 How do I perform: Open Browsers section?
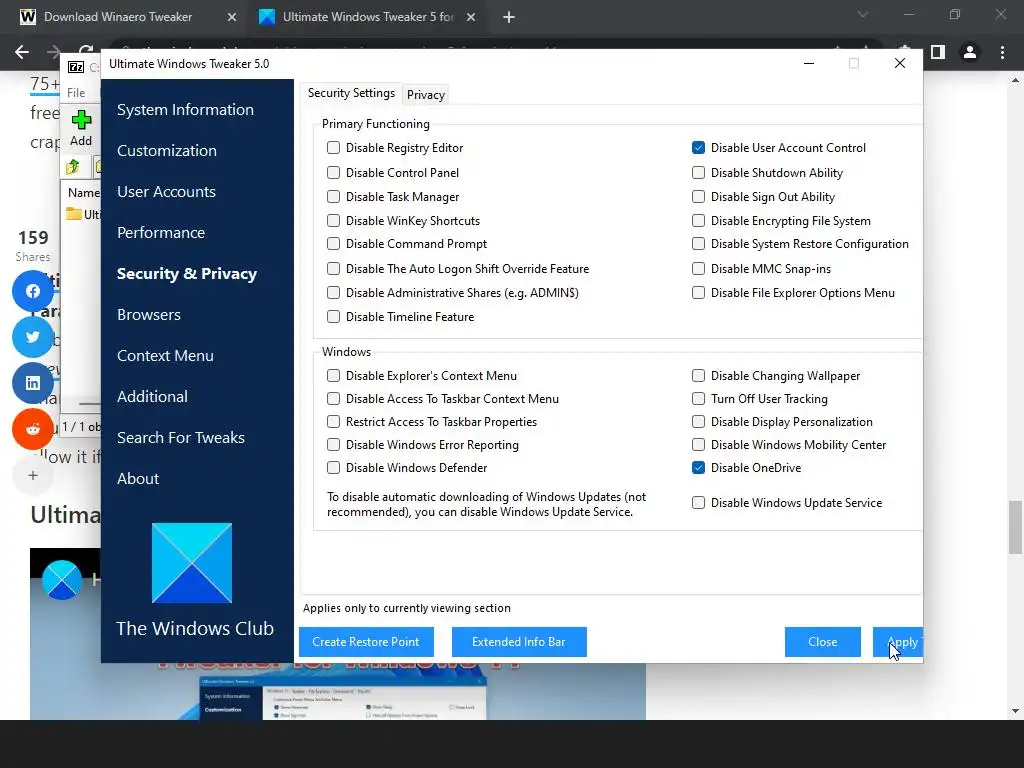(149, 315)
